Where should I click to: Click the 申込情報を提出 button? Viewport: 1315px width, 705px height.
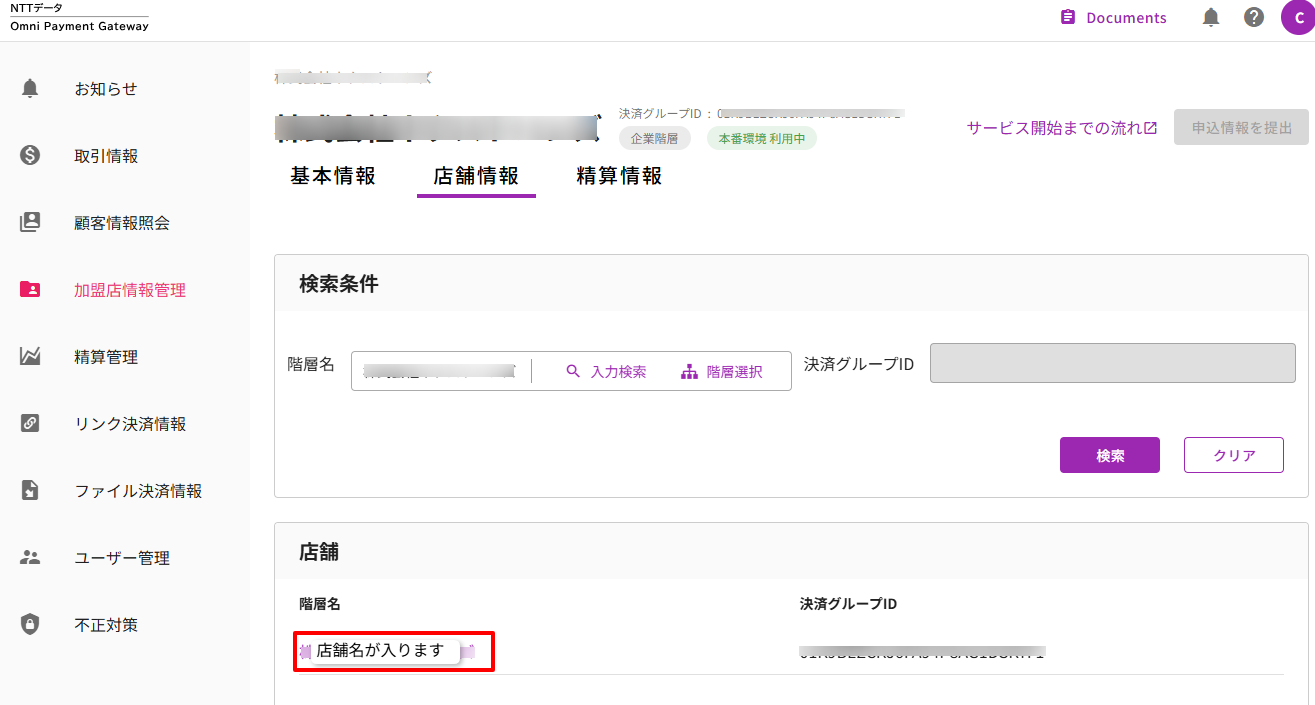(1241, 128)
